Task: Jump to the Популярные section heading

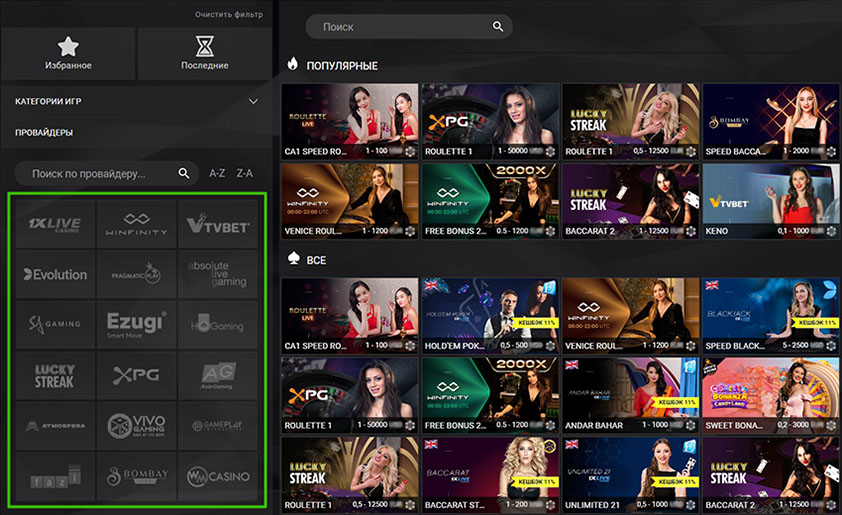Action: tap(341, 65)
